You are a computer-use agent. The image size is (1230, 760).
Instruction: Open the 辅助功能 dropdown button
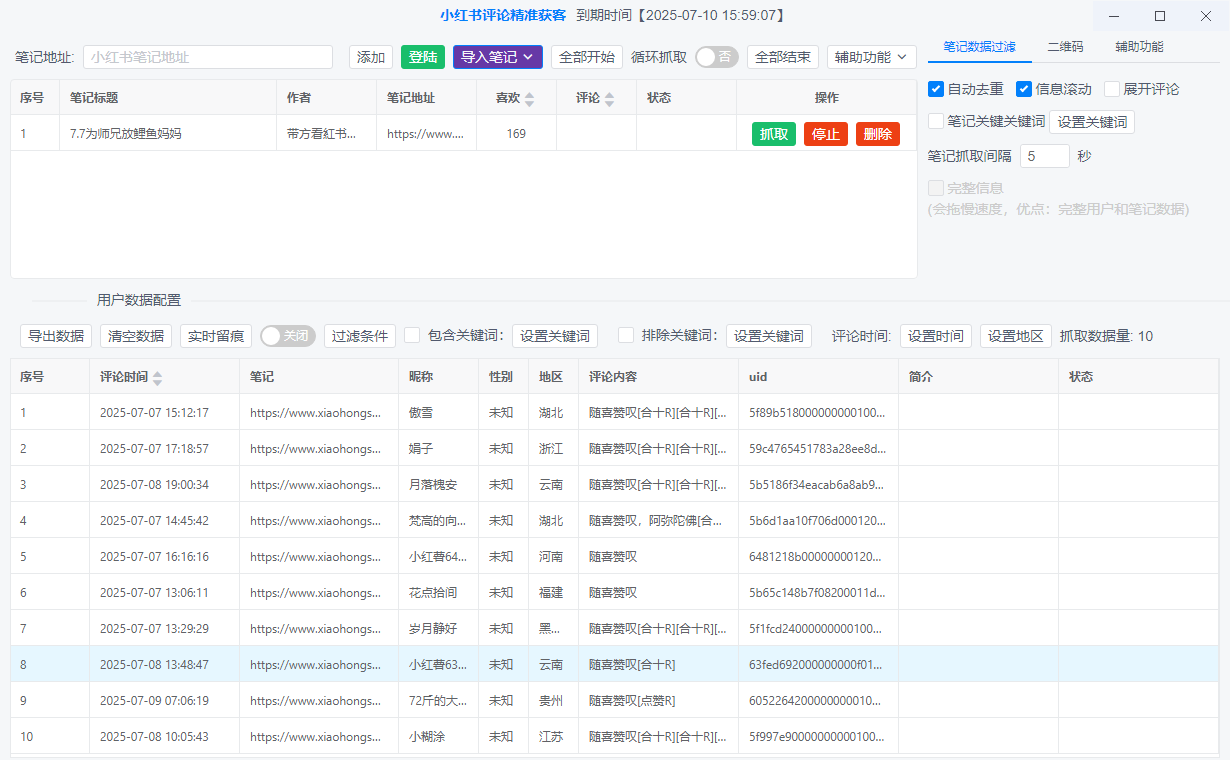pos(871,57)
